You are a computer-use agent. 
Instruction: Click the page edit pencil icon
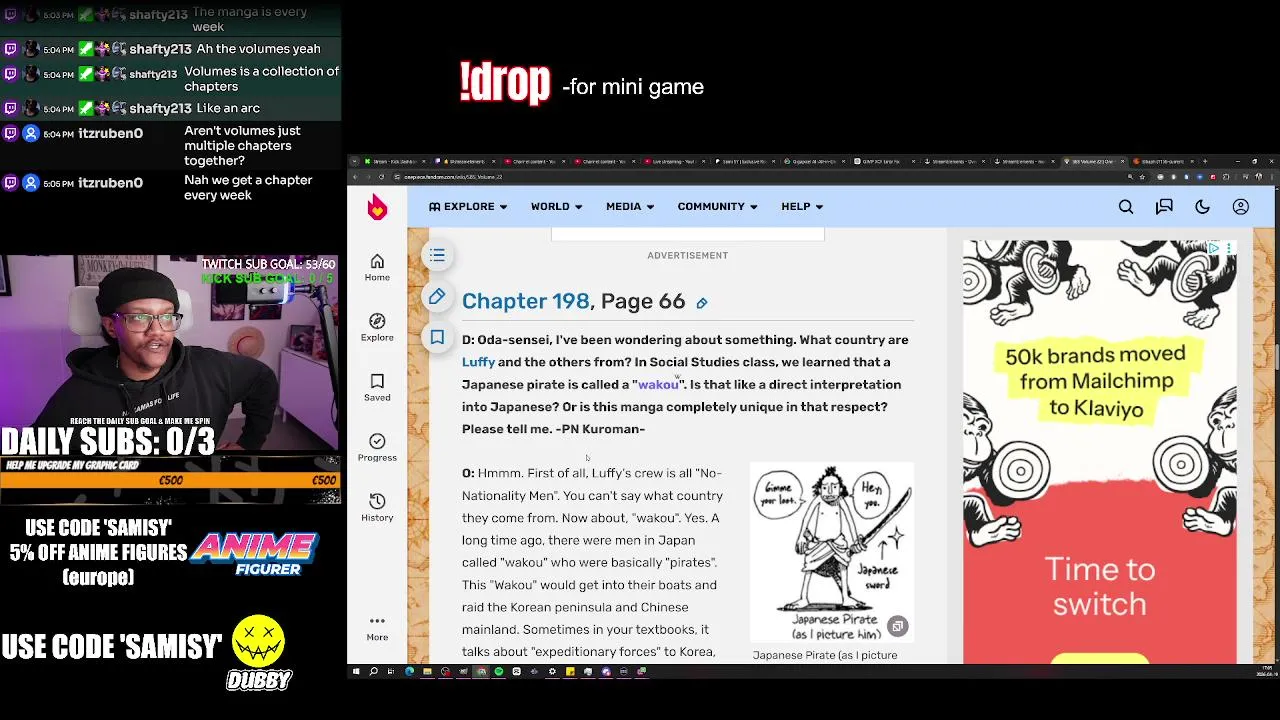[437, 297]
